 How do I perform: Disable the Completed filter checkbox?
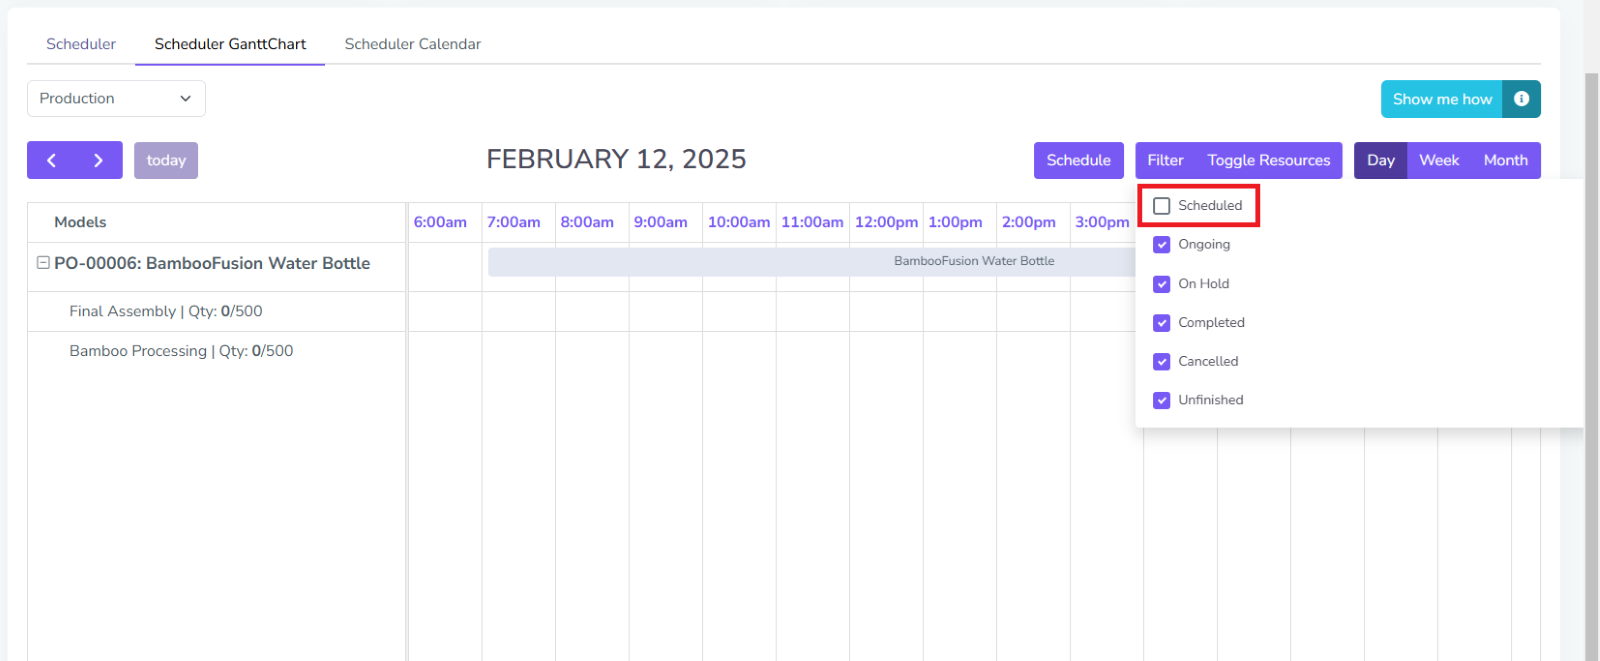[x=1162, y=323]
